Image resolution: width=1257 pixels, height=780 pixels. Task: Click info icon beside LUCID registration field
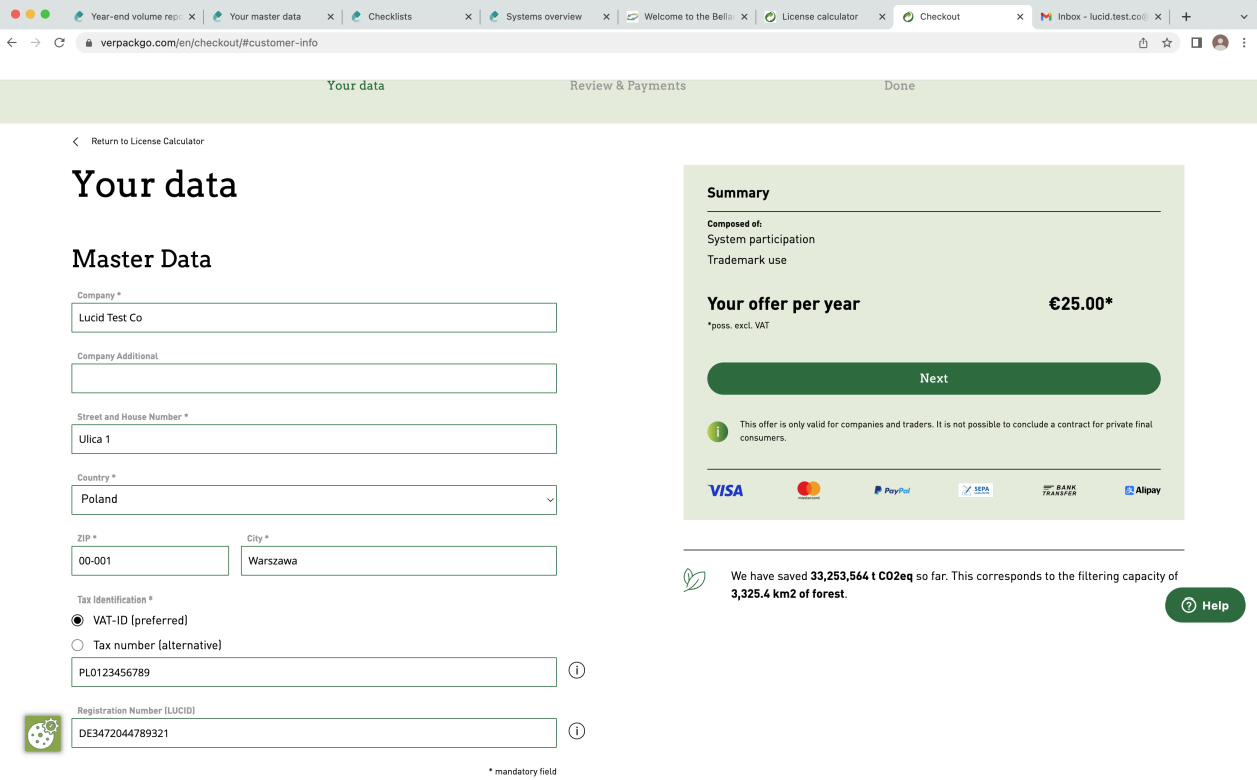pos(576,731)
